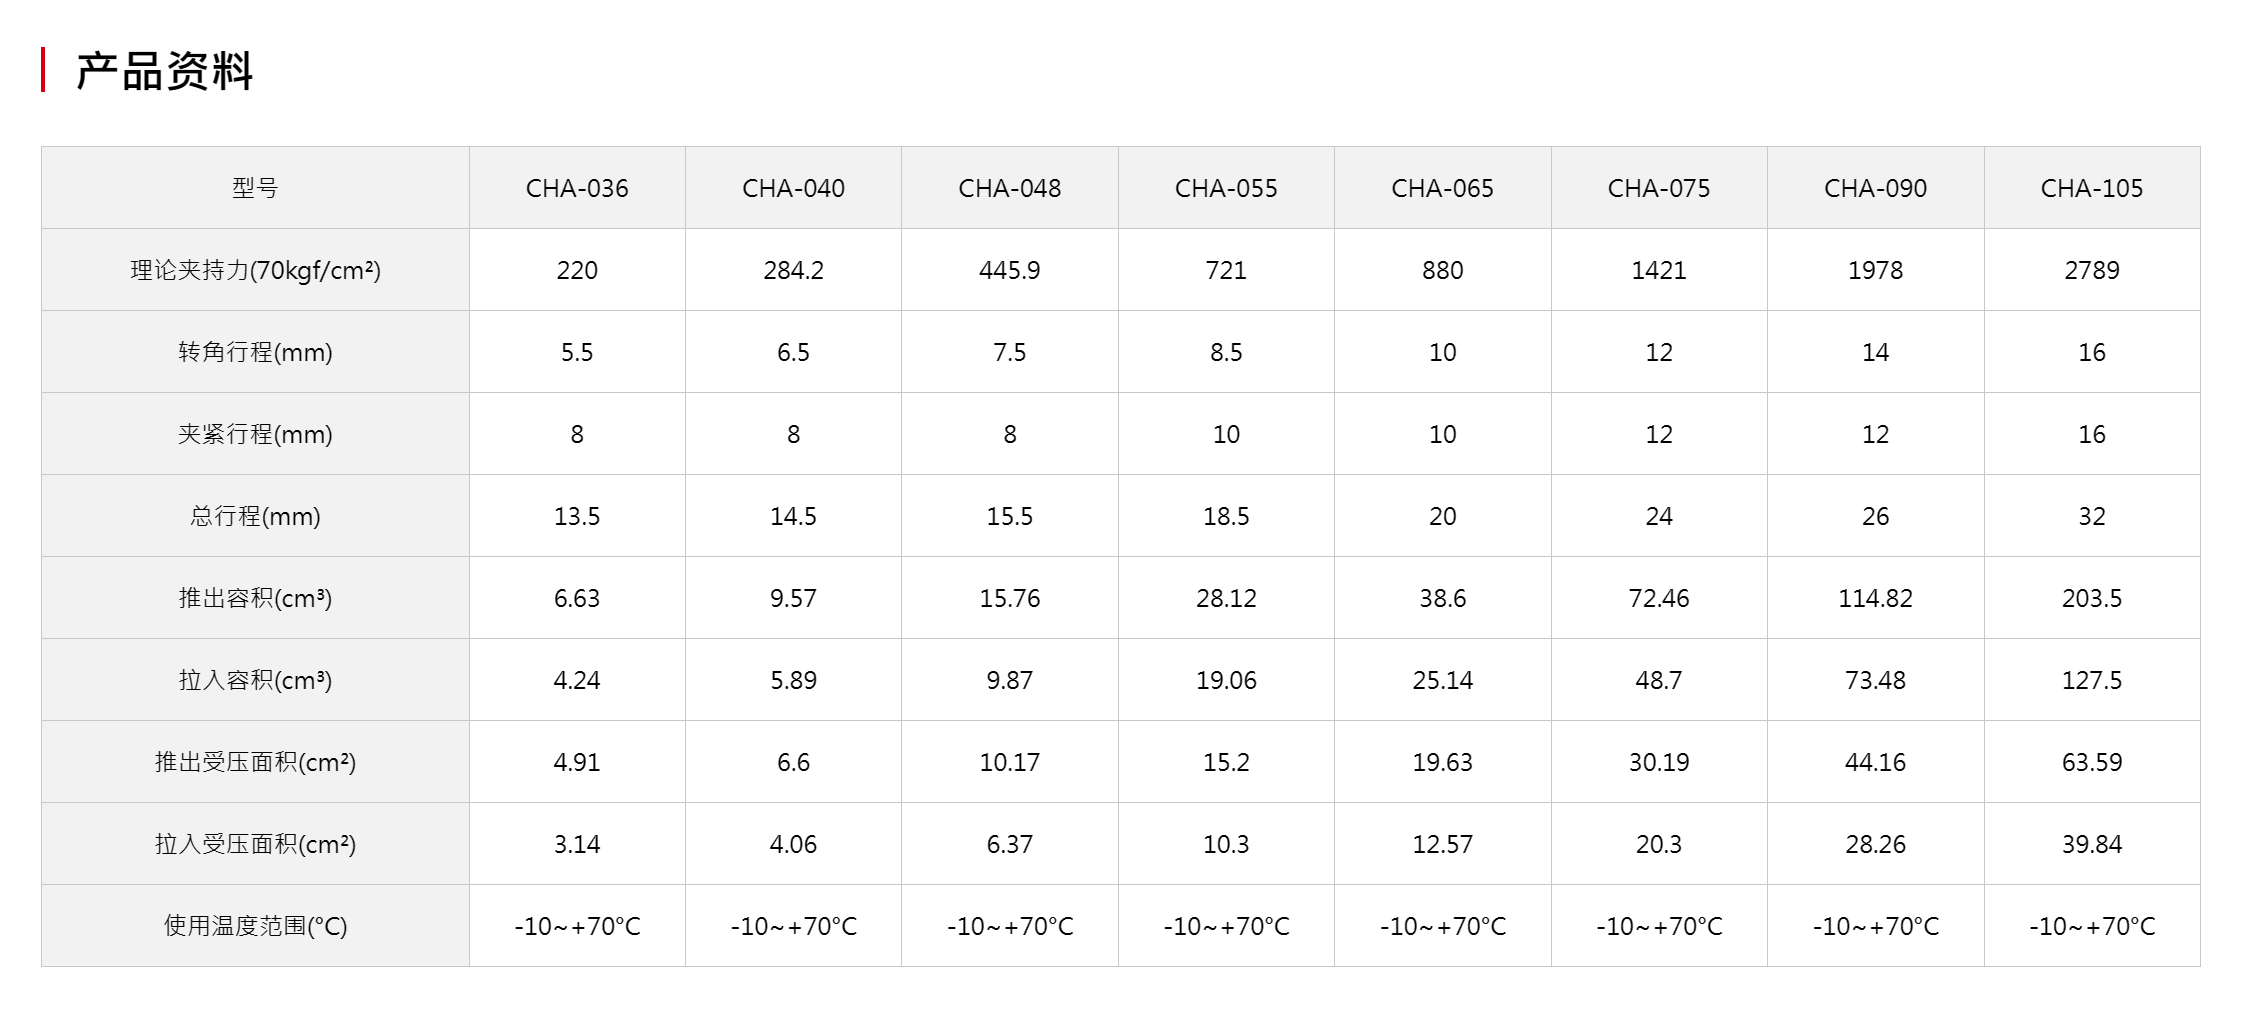Click the CHA-040 column header
This screenshot has width=2265, height=1026.
click(x=793, y=188)
